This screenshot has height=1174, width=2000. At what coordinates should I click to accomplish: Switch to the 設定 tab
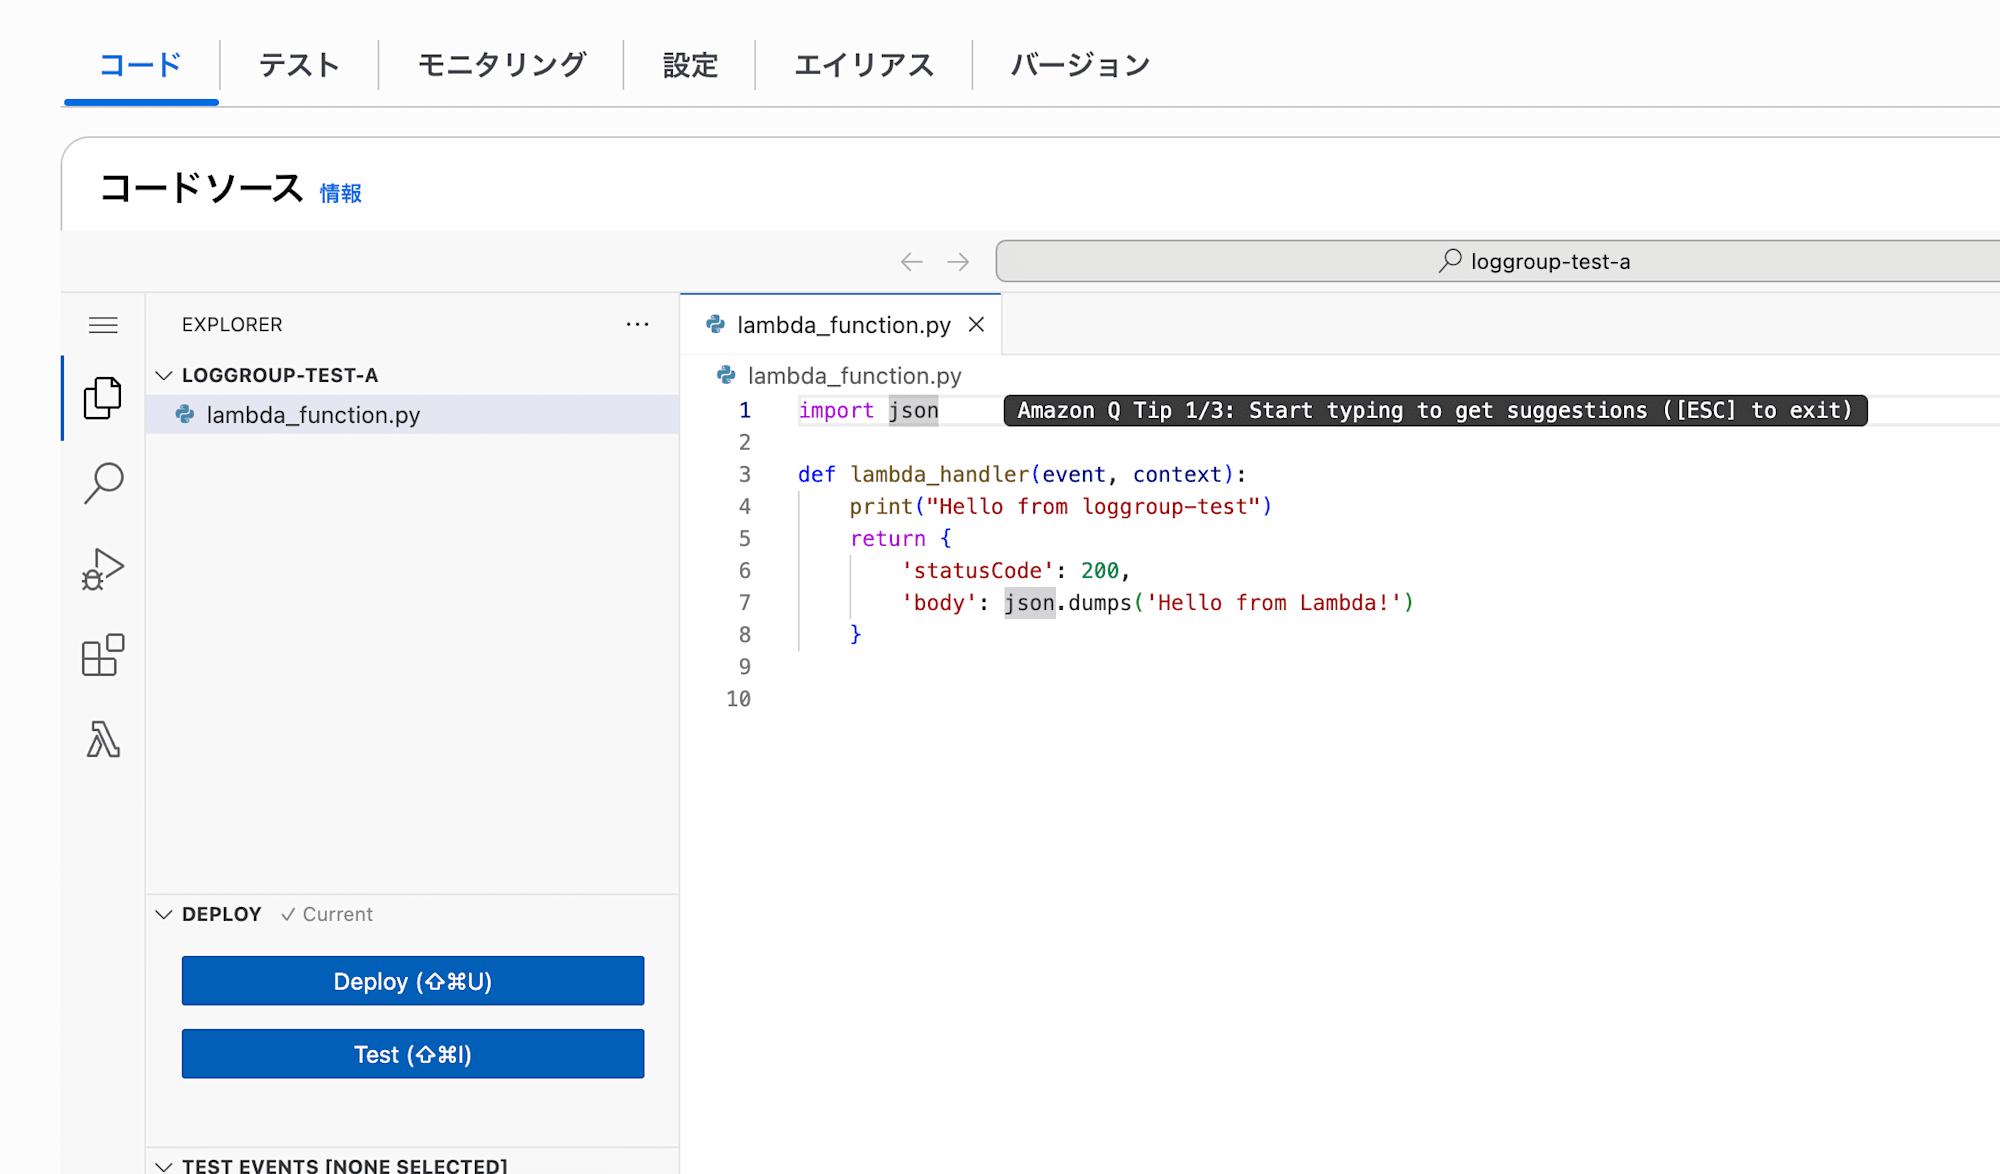[x=690, y=65]
